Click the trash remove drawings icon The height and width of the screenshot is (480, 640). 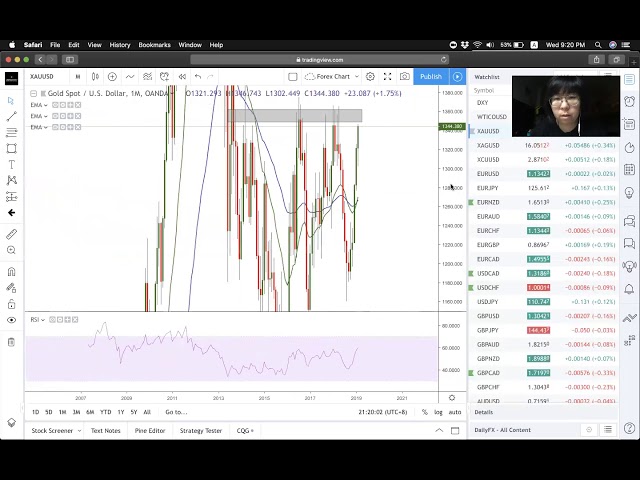pyautogui.click(x=11, y=342)
